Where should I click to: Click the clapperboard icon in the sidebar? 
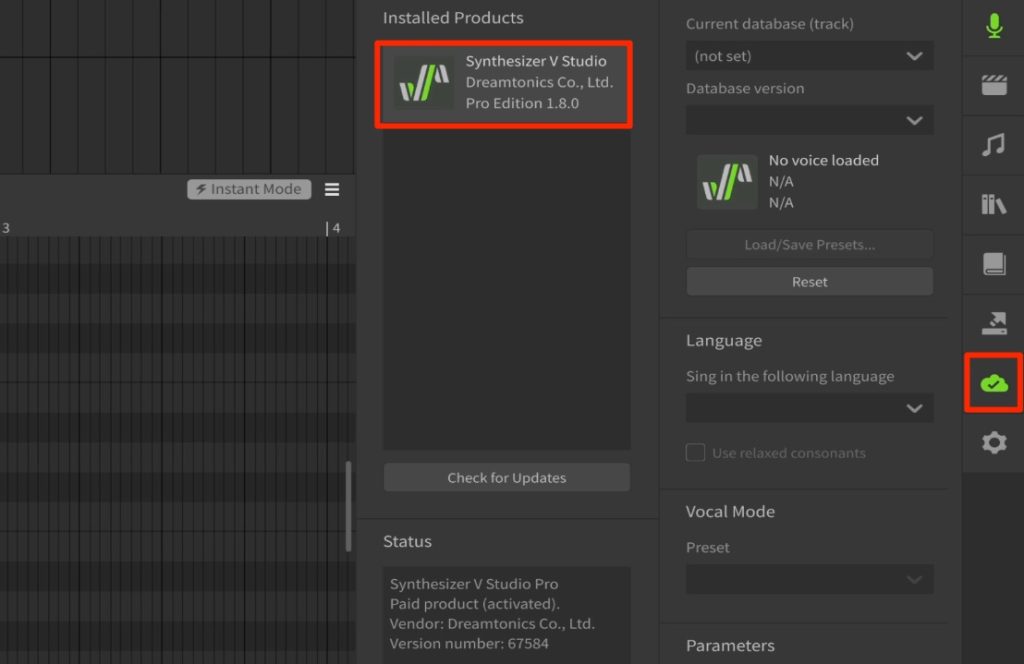(x=993, y=85)
